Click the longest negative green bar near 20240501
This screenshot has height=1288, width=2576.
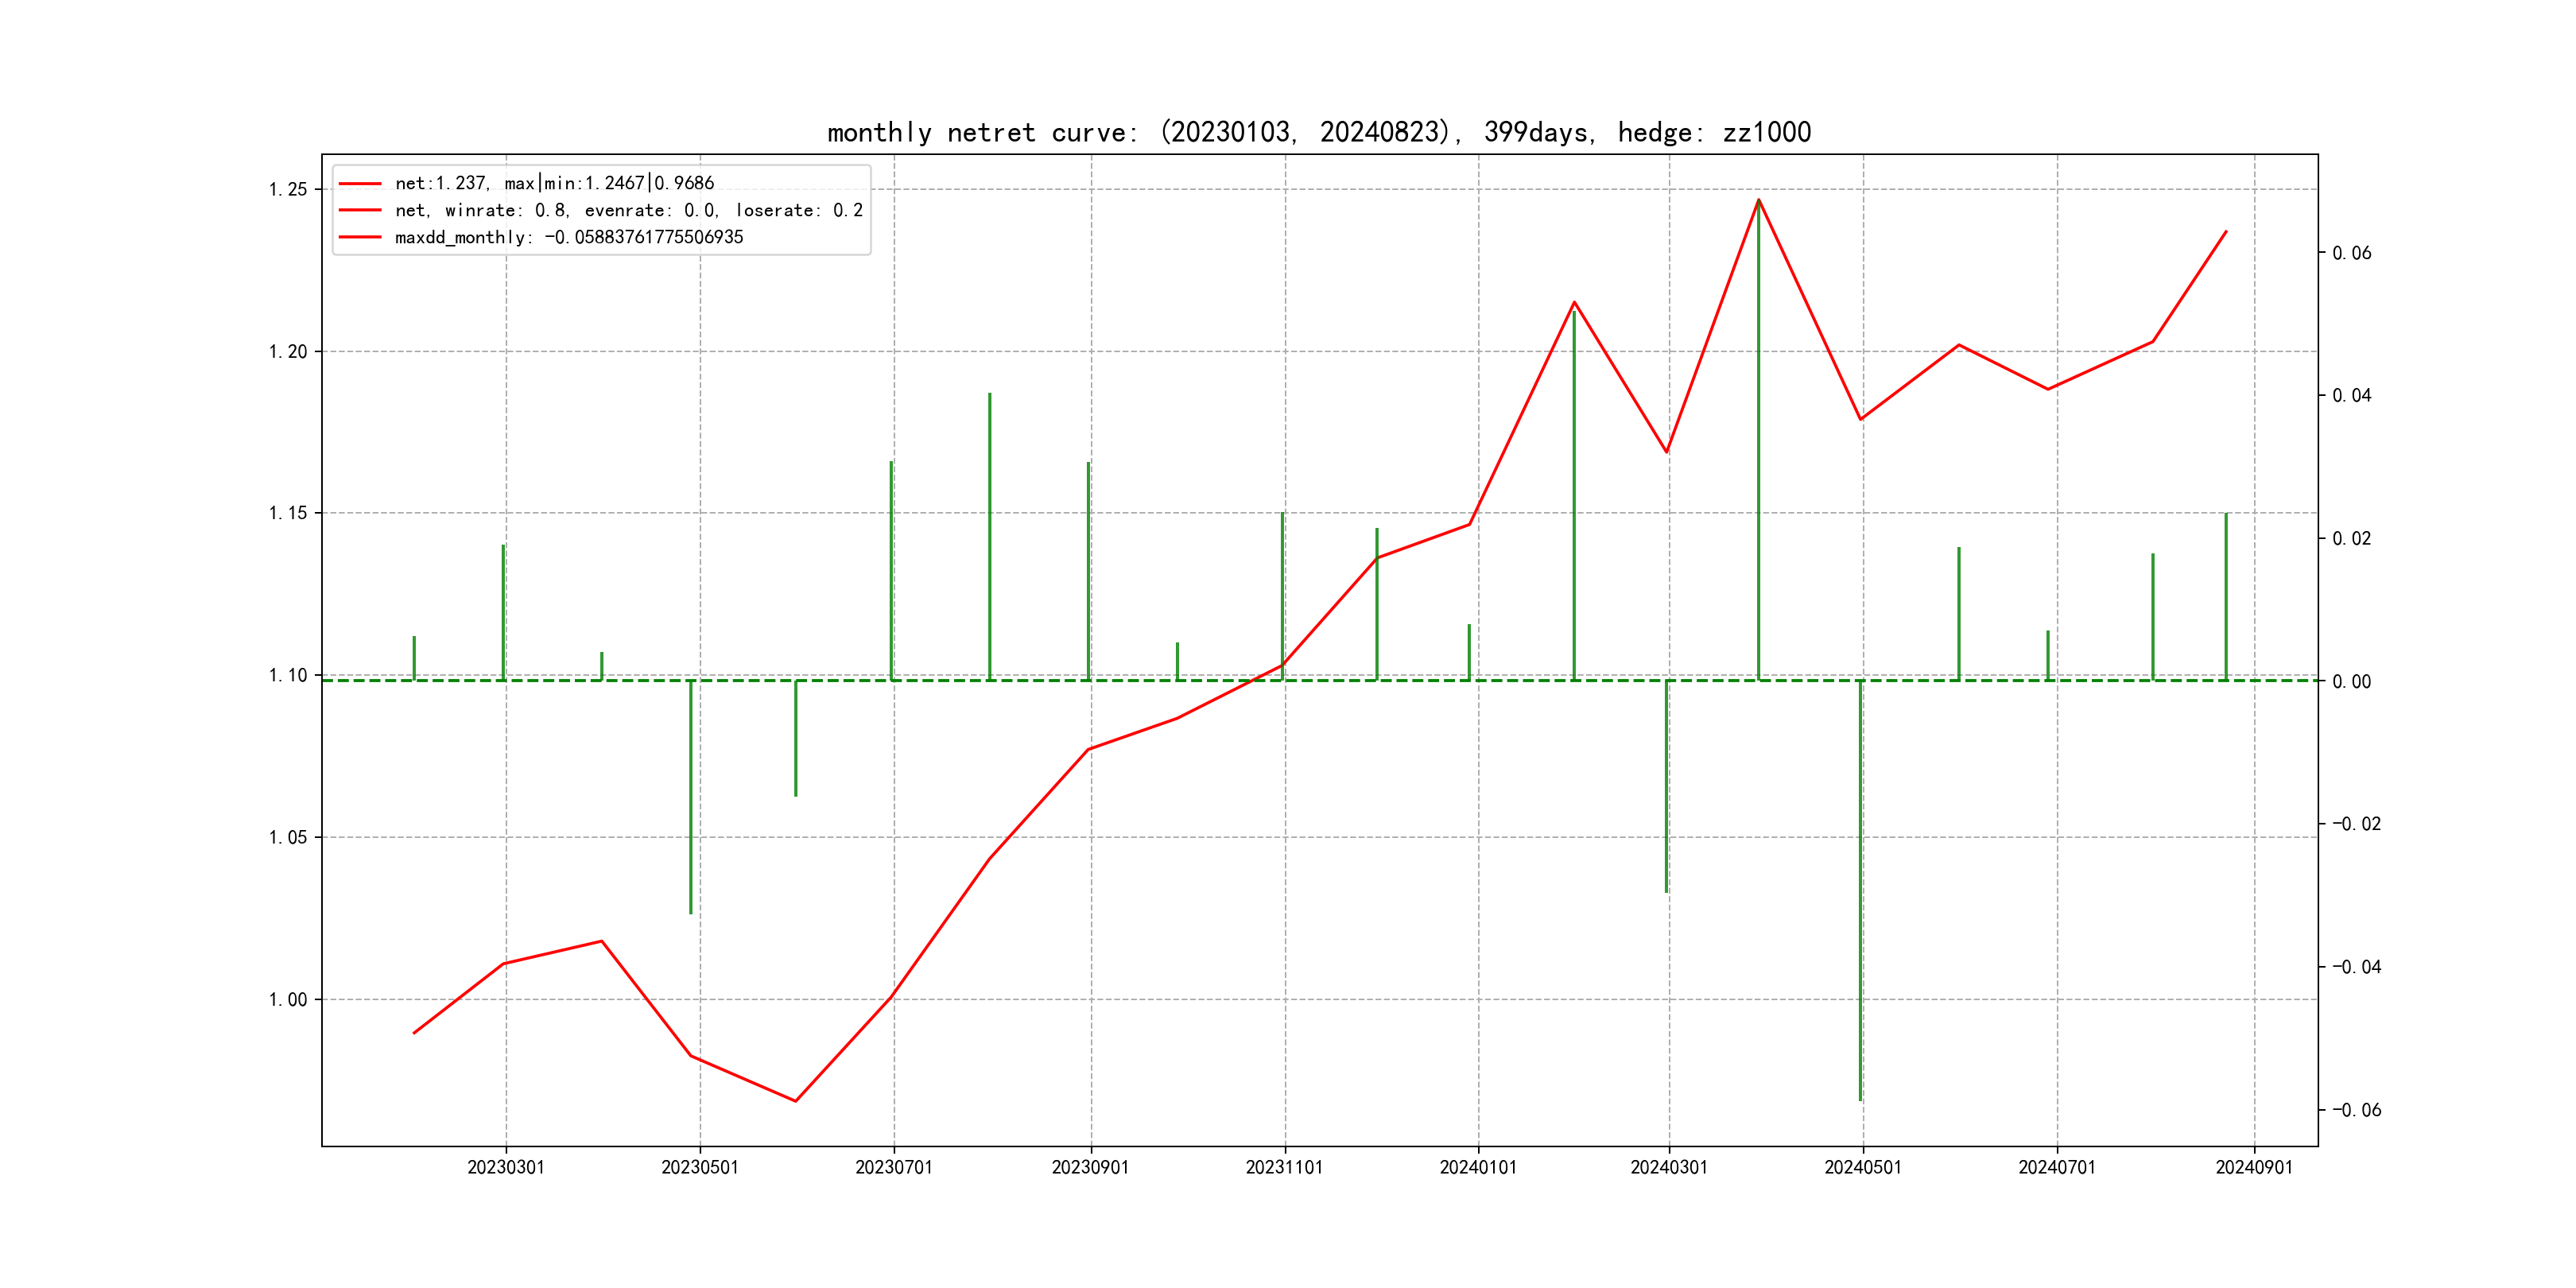pos(1860,890)
